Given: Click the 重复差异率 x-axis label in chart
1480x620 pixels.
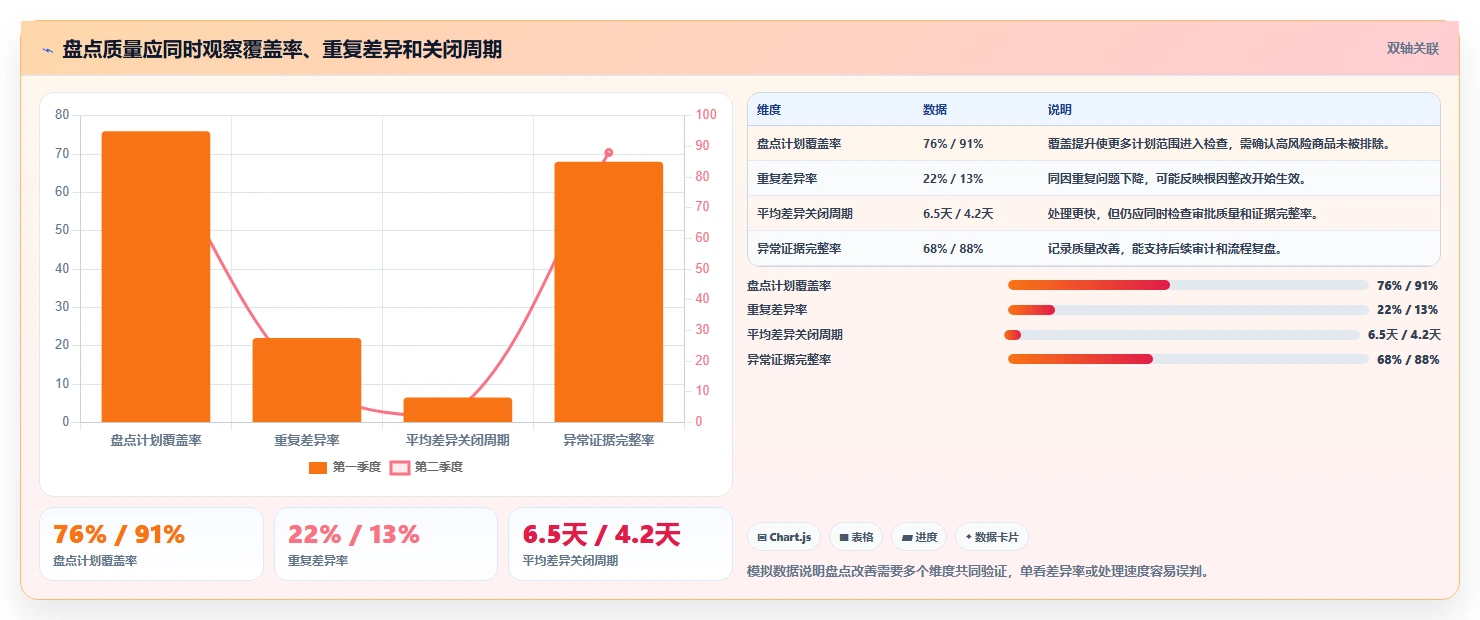Looking at the screenshot, I should coord(307,440).
